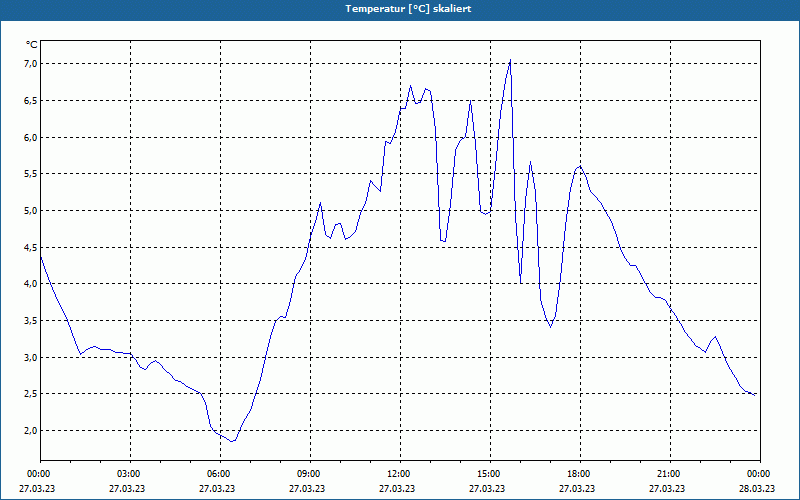This screenshot has height=500, width=800.
Task: Click the 27.03.23 date under 18:00
Action: 577,488
